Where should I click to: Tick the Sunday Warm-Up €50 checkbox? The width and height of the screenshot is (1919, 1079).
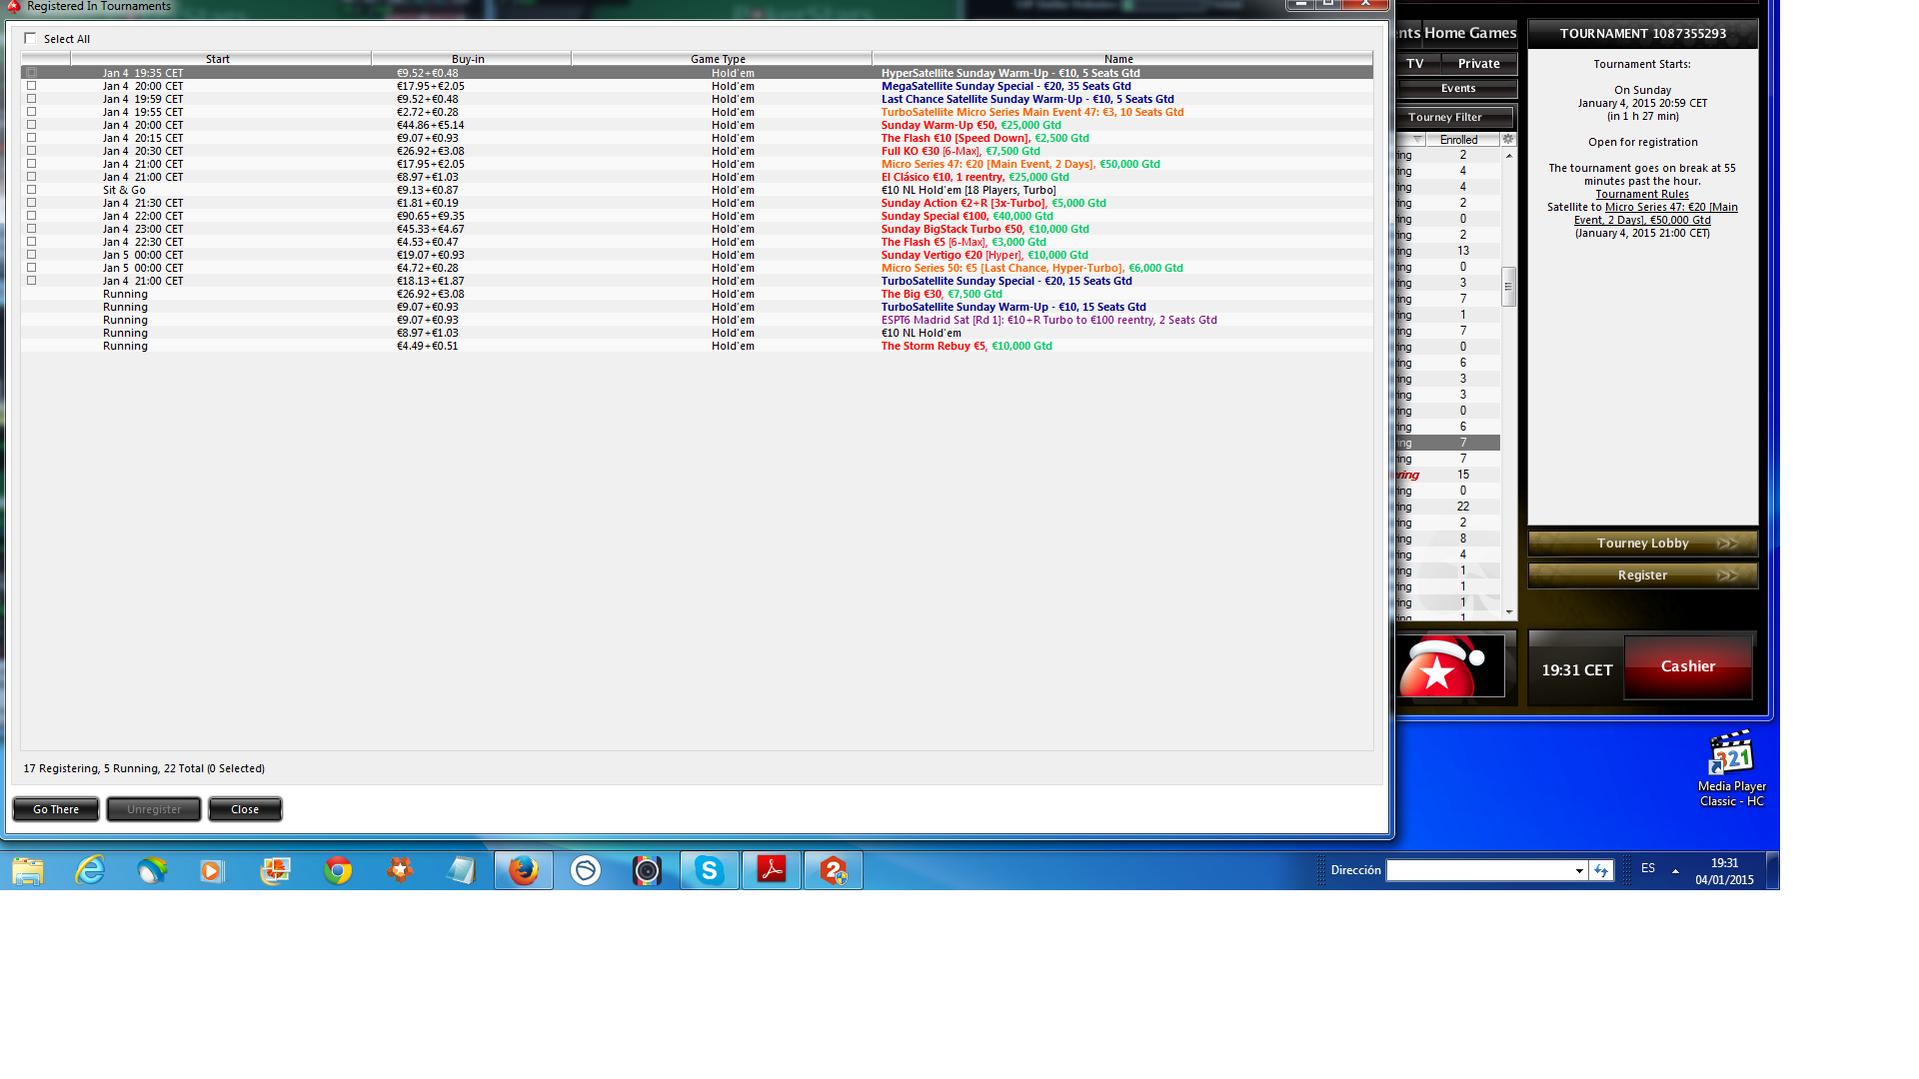pyautogui.click(x=32, y=125)
